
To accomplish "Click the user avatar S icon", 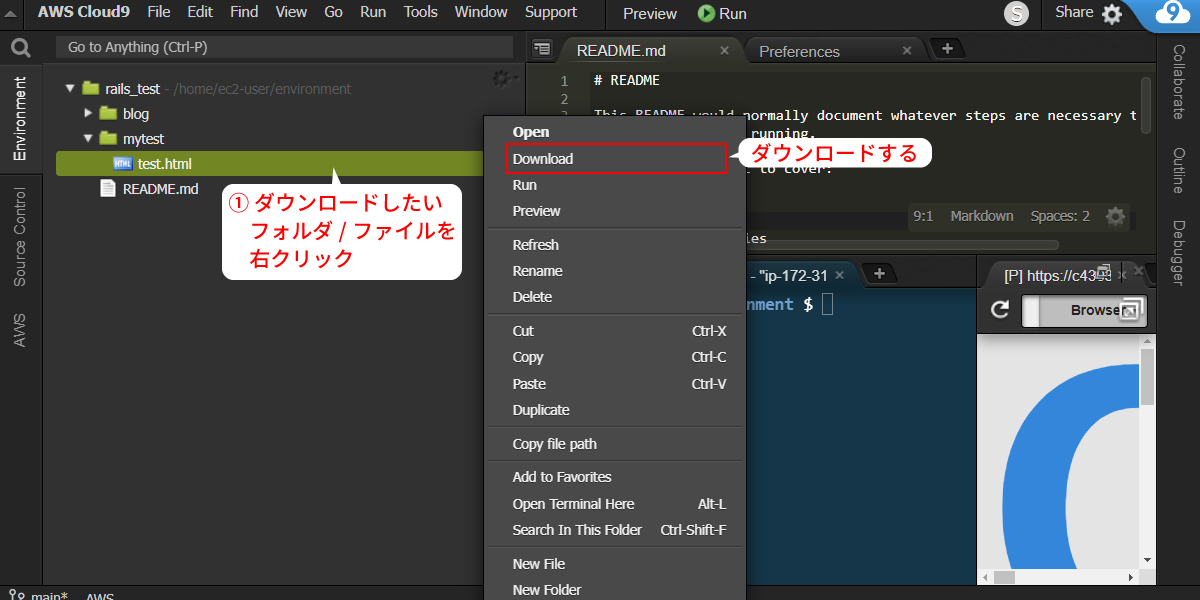I will click(x=1017, y=14).
